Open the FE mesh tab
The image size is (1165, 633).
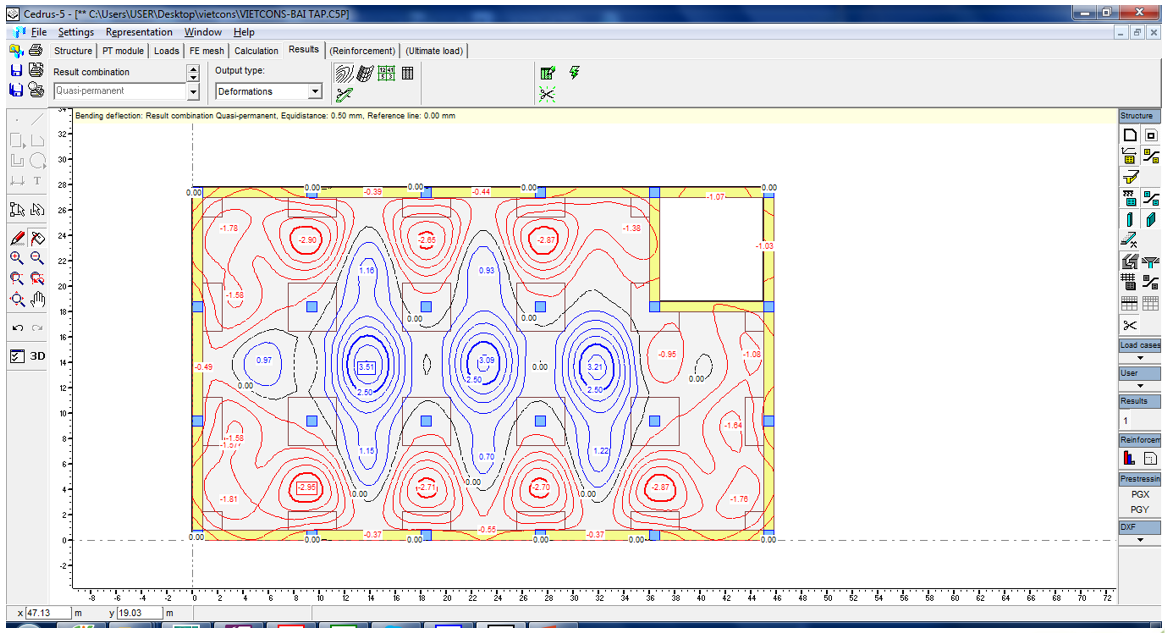[x=207, y=51]
